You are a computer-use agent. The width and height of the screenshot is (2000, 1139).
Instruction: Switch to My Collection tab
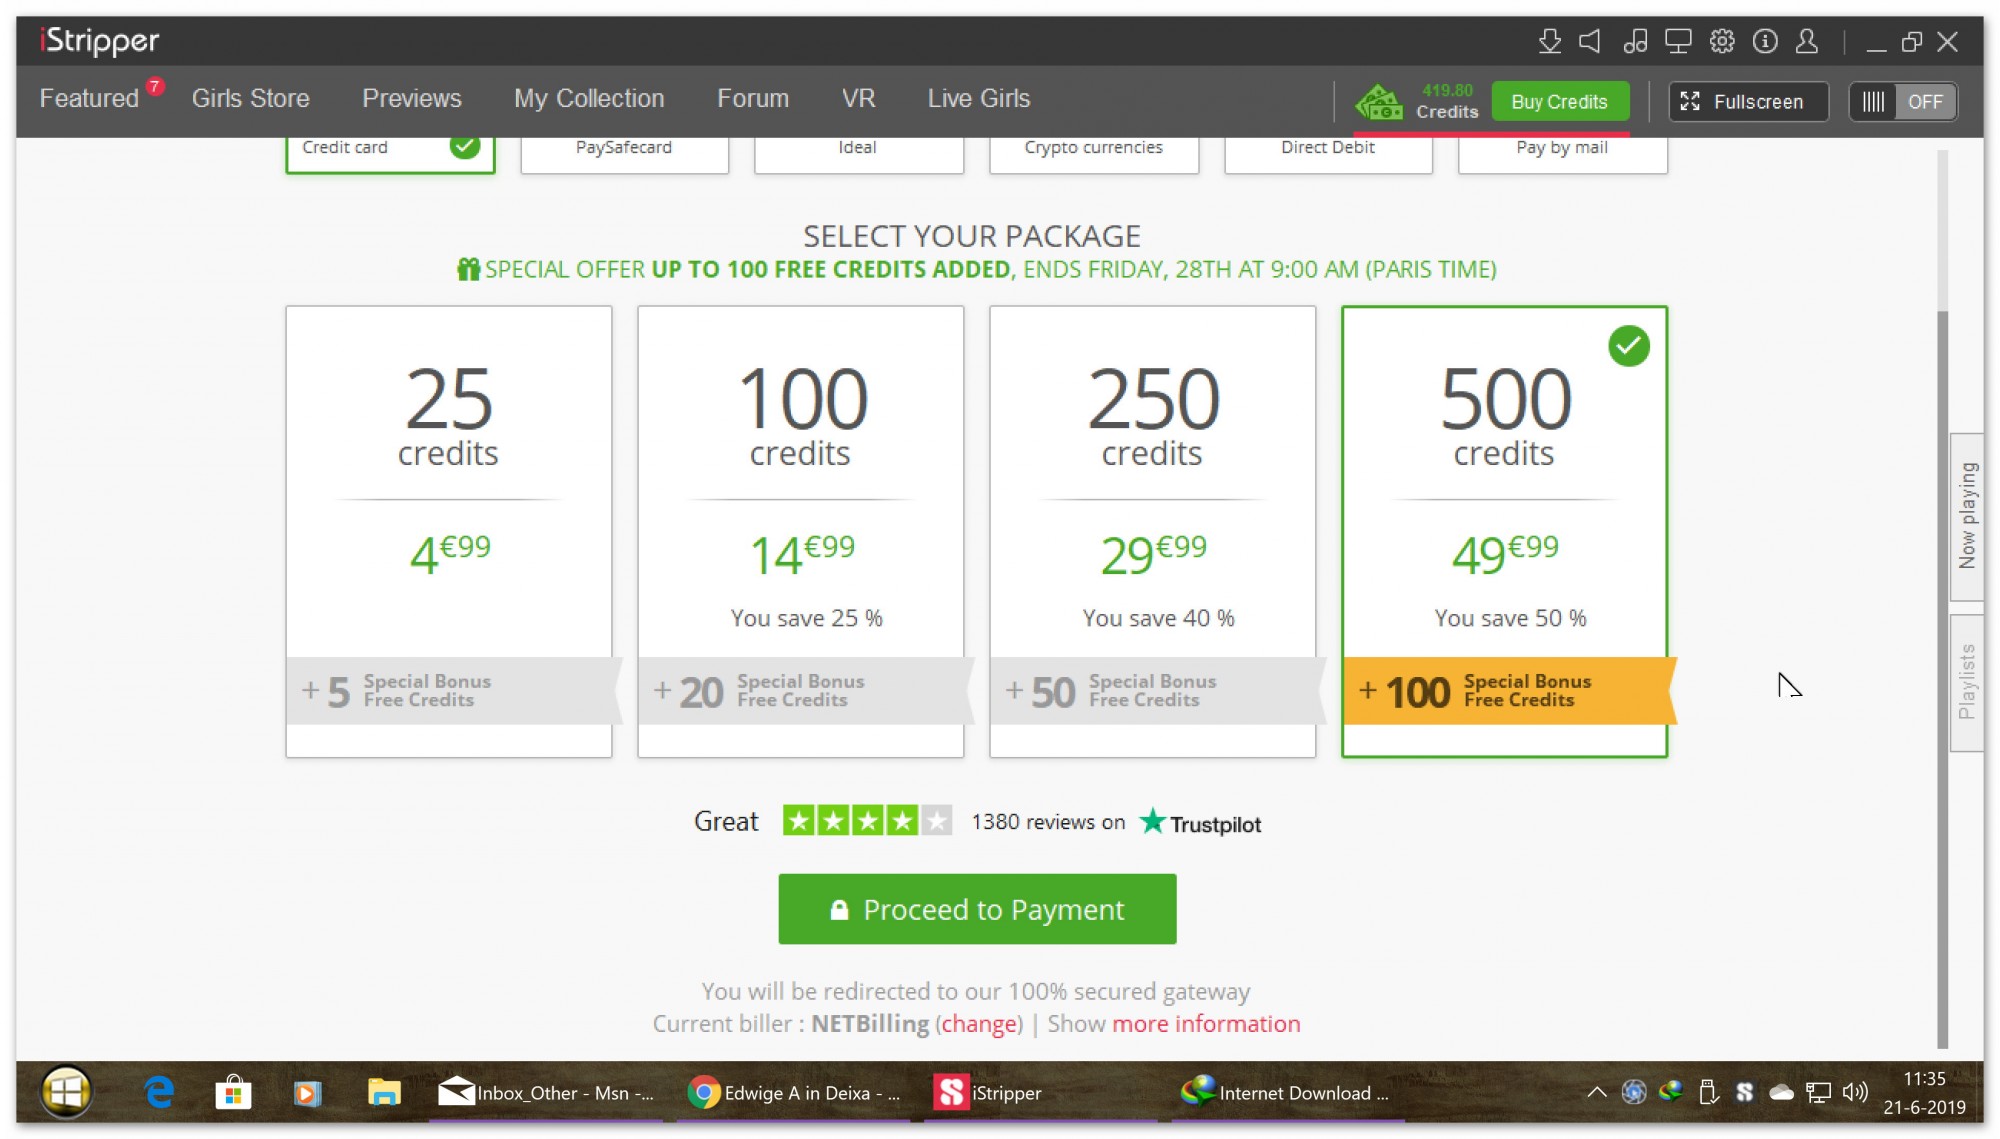588,98
